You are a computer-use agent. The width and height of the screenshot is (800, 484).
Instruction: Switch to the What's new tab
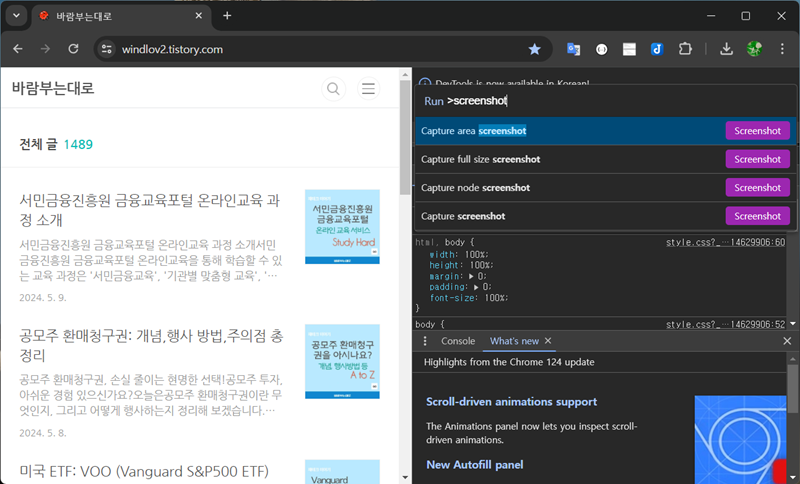[x=514, y=341]
